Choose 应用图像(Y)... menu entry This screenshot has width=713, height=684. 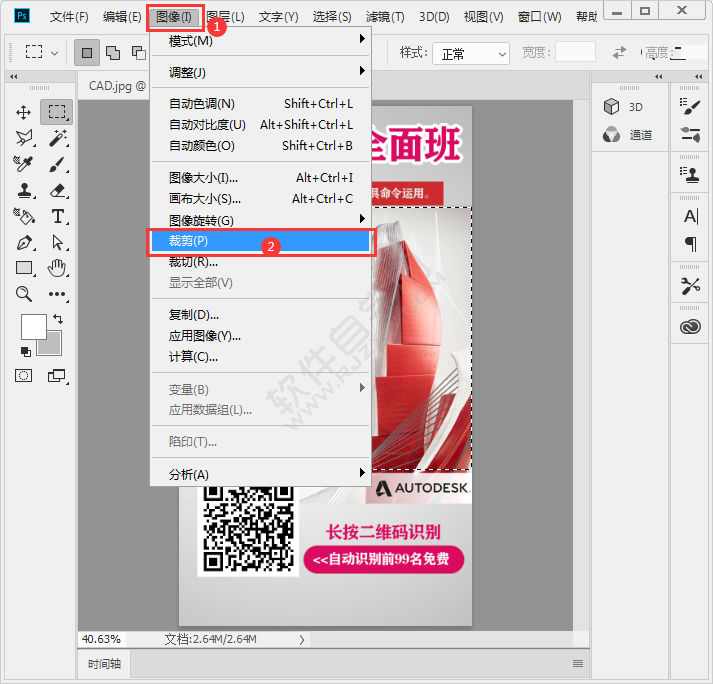(261, 336)
